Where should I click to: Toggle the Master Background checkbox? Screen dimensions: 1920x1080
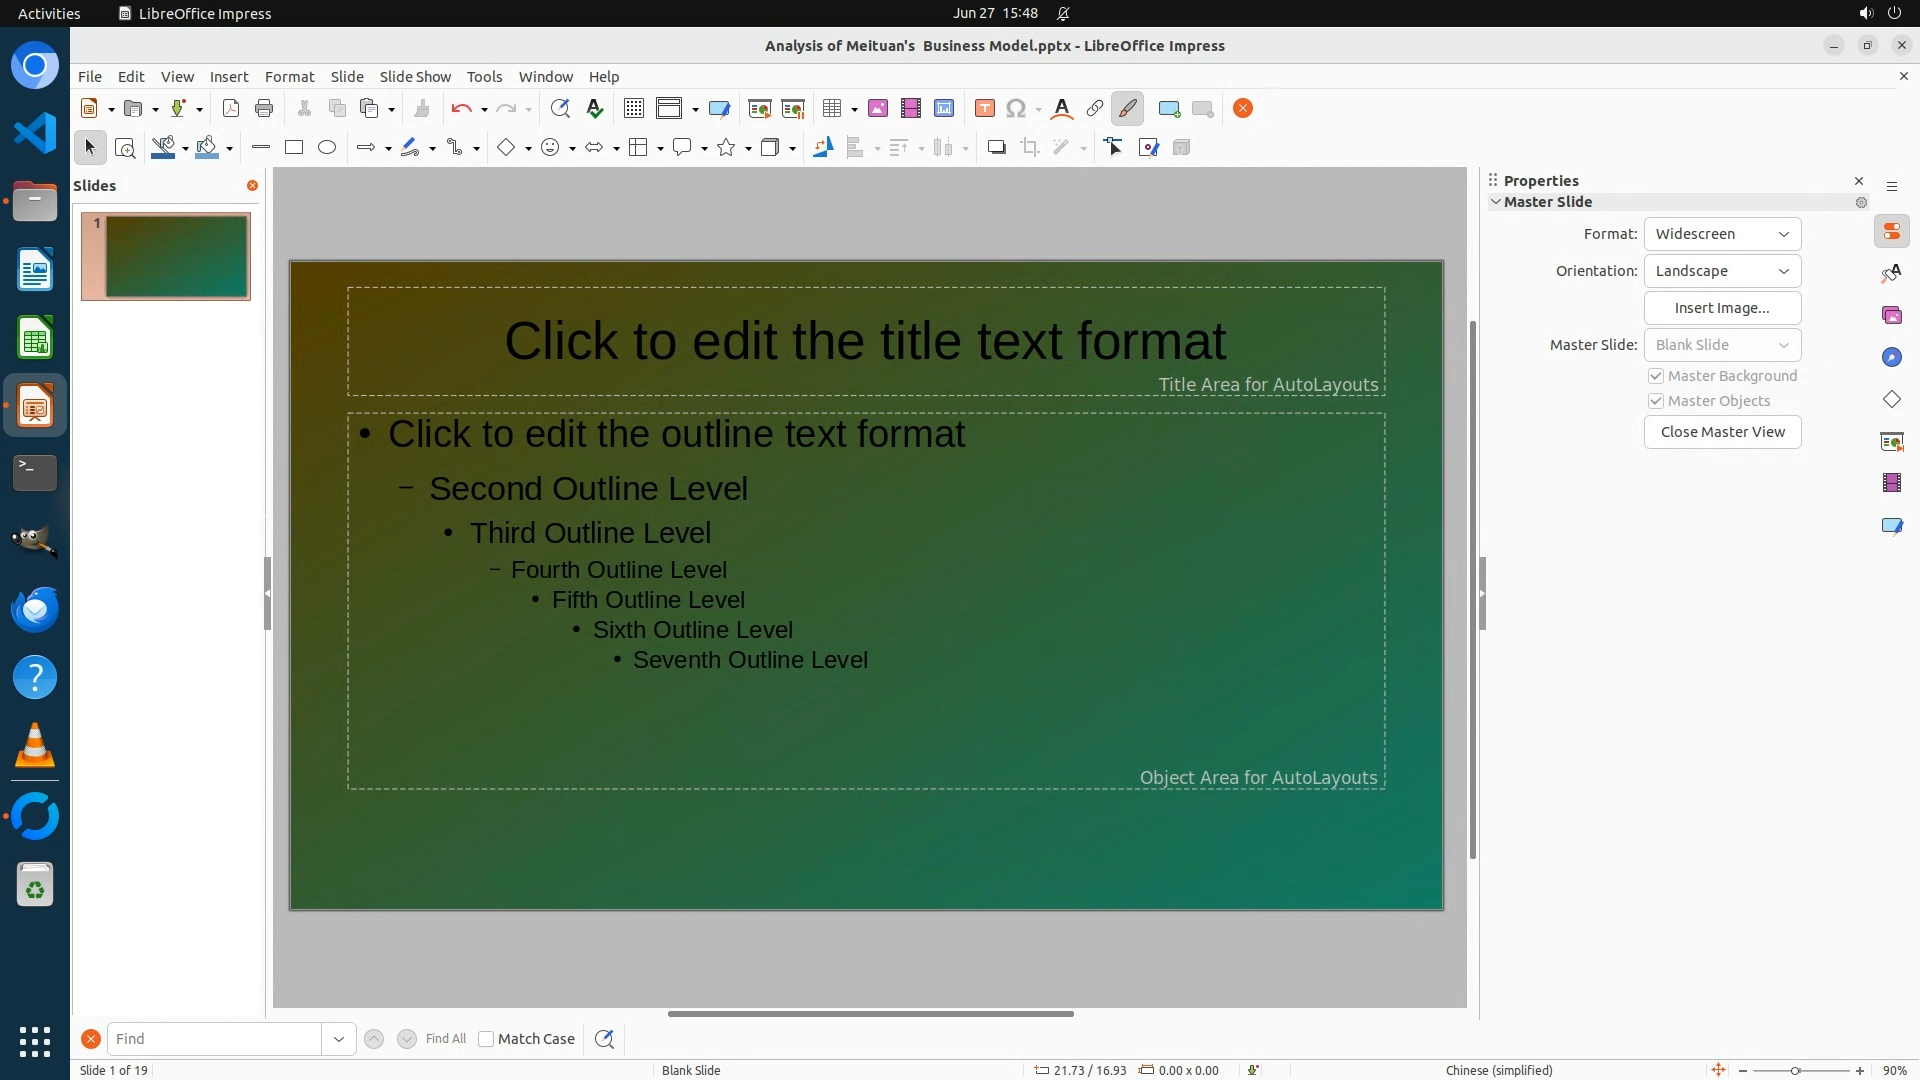1656,376
